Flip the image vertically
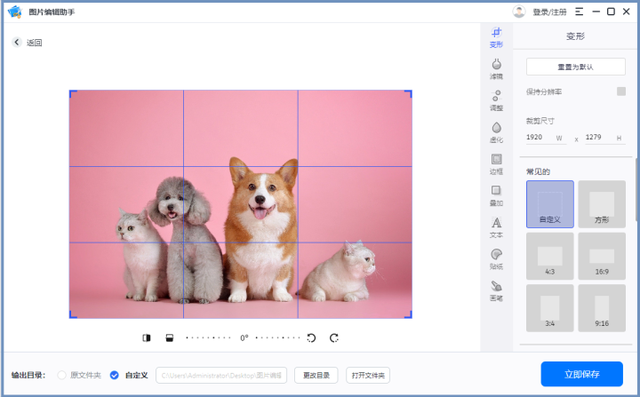The width and height of the screenshot is (640, 397). tap(169, 338)
